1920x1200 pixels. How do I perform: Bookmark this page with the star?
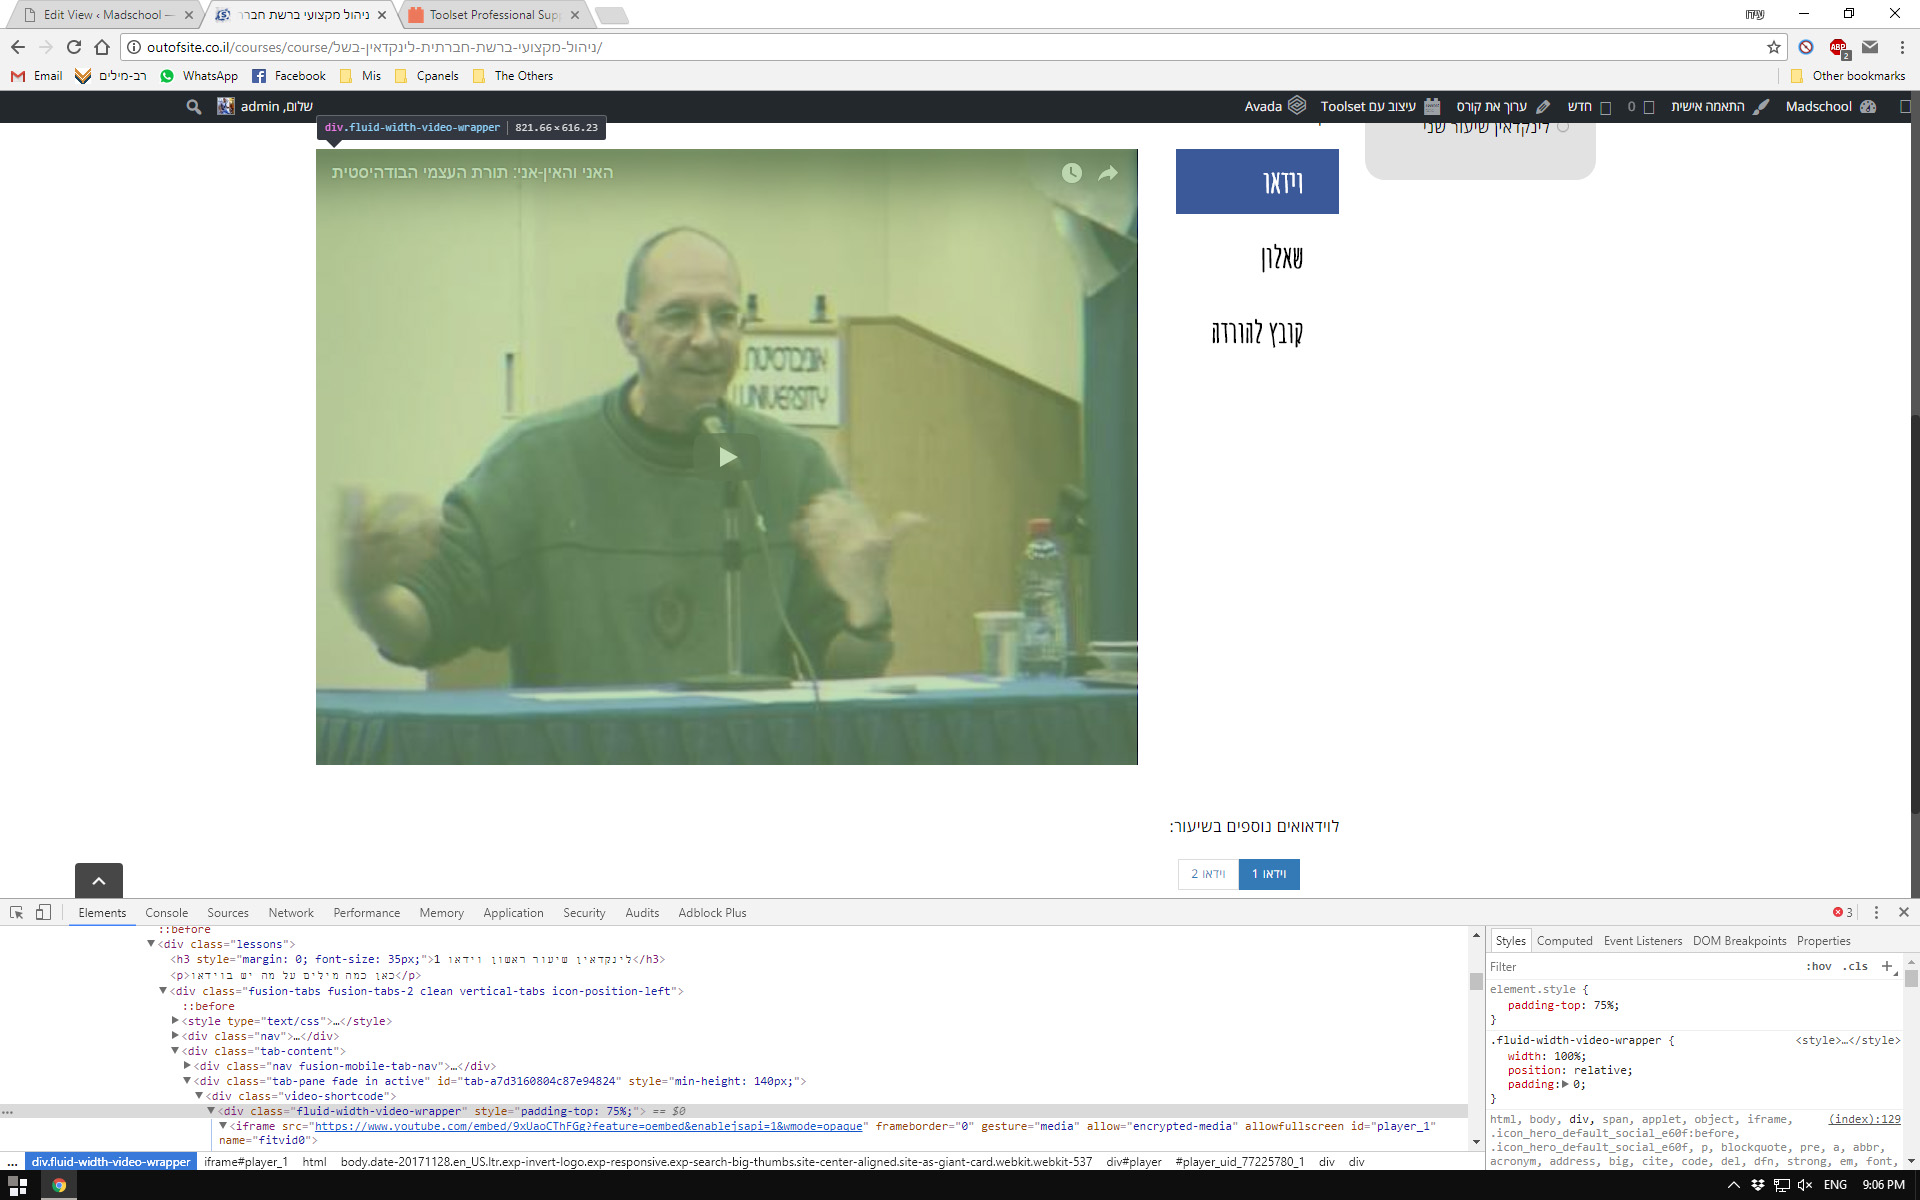(1774, 47)
